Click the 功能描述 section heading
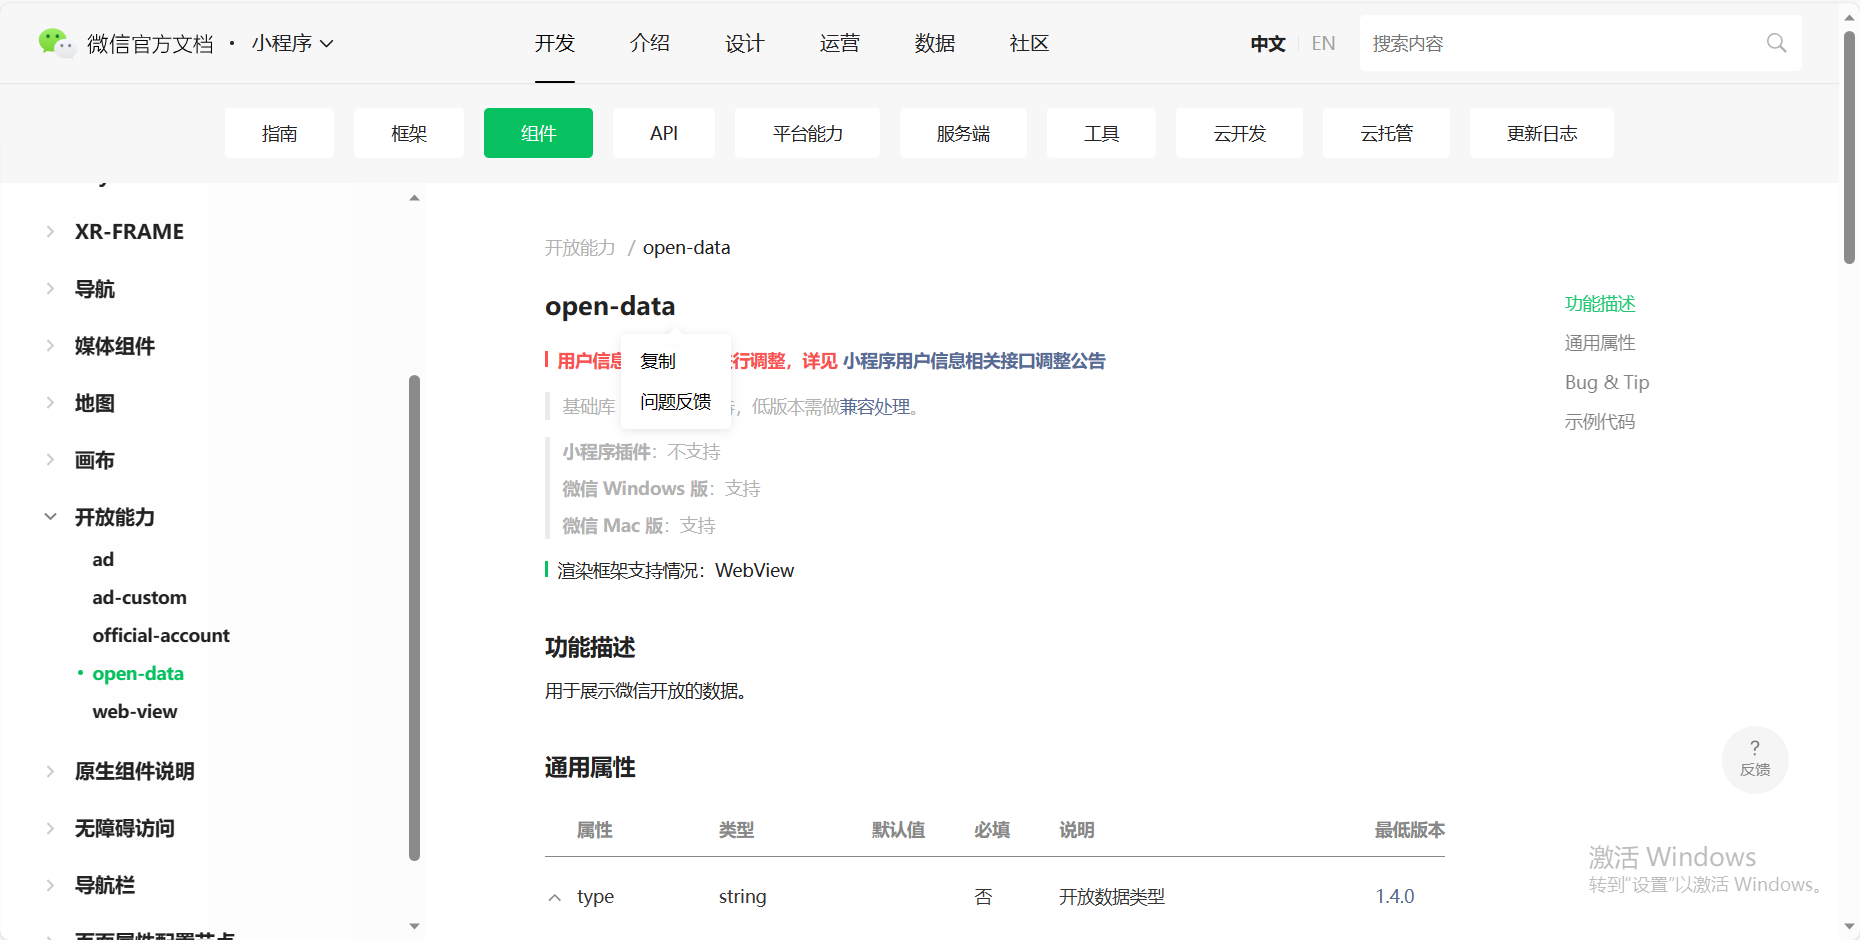 click(590, 648)
